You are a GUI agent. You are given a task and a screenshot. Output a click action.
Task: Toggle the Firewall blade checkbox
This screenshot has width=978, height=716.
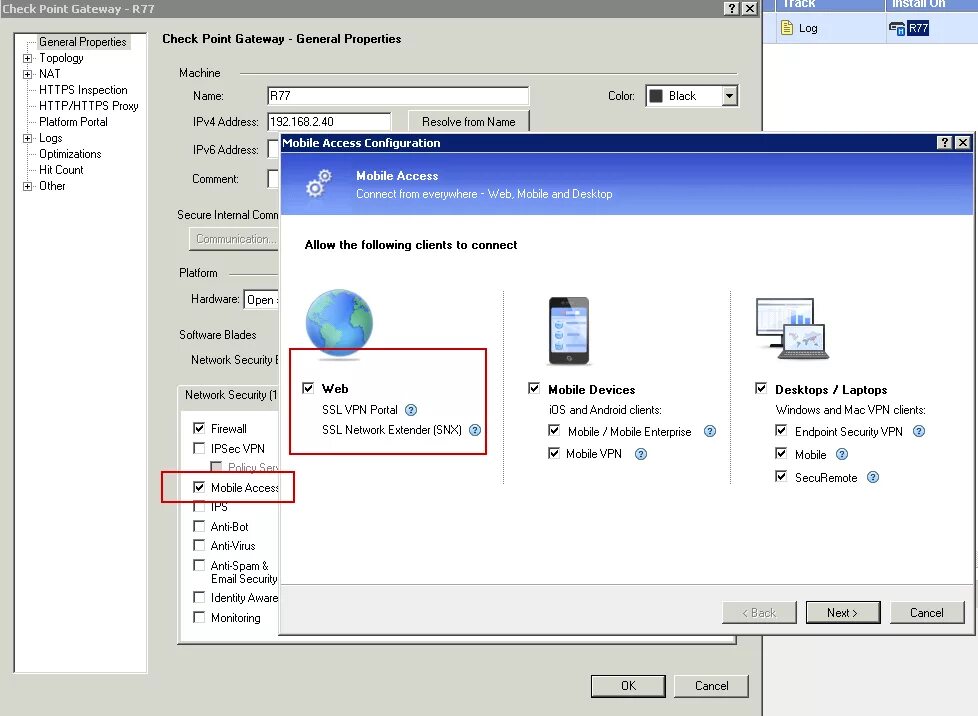[199, 428]
